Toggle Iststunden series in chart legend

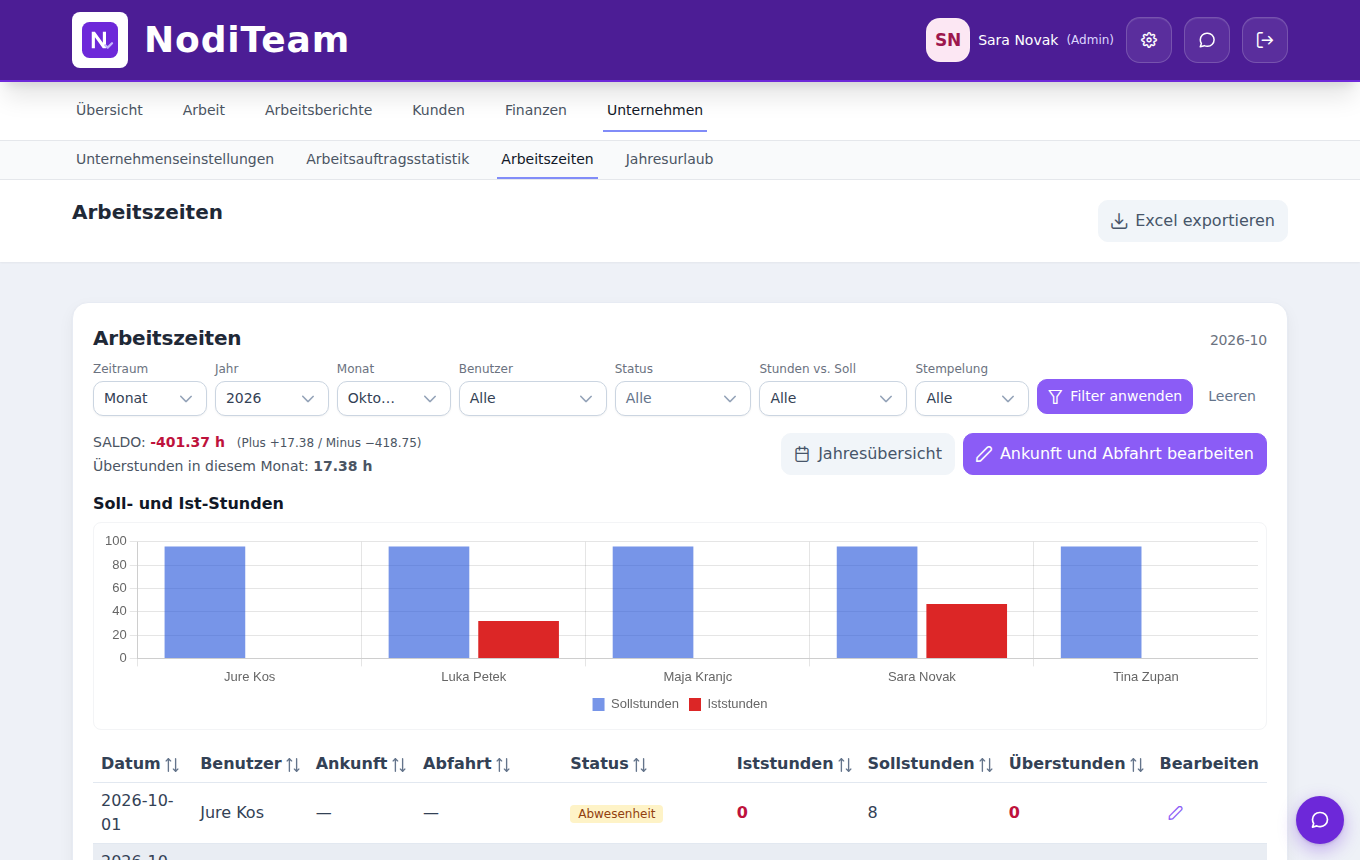pyautogui.click(x=728, y=704)
